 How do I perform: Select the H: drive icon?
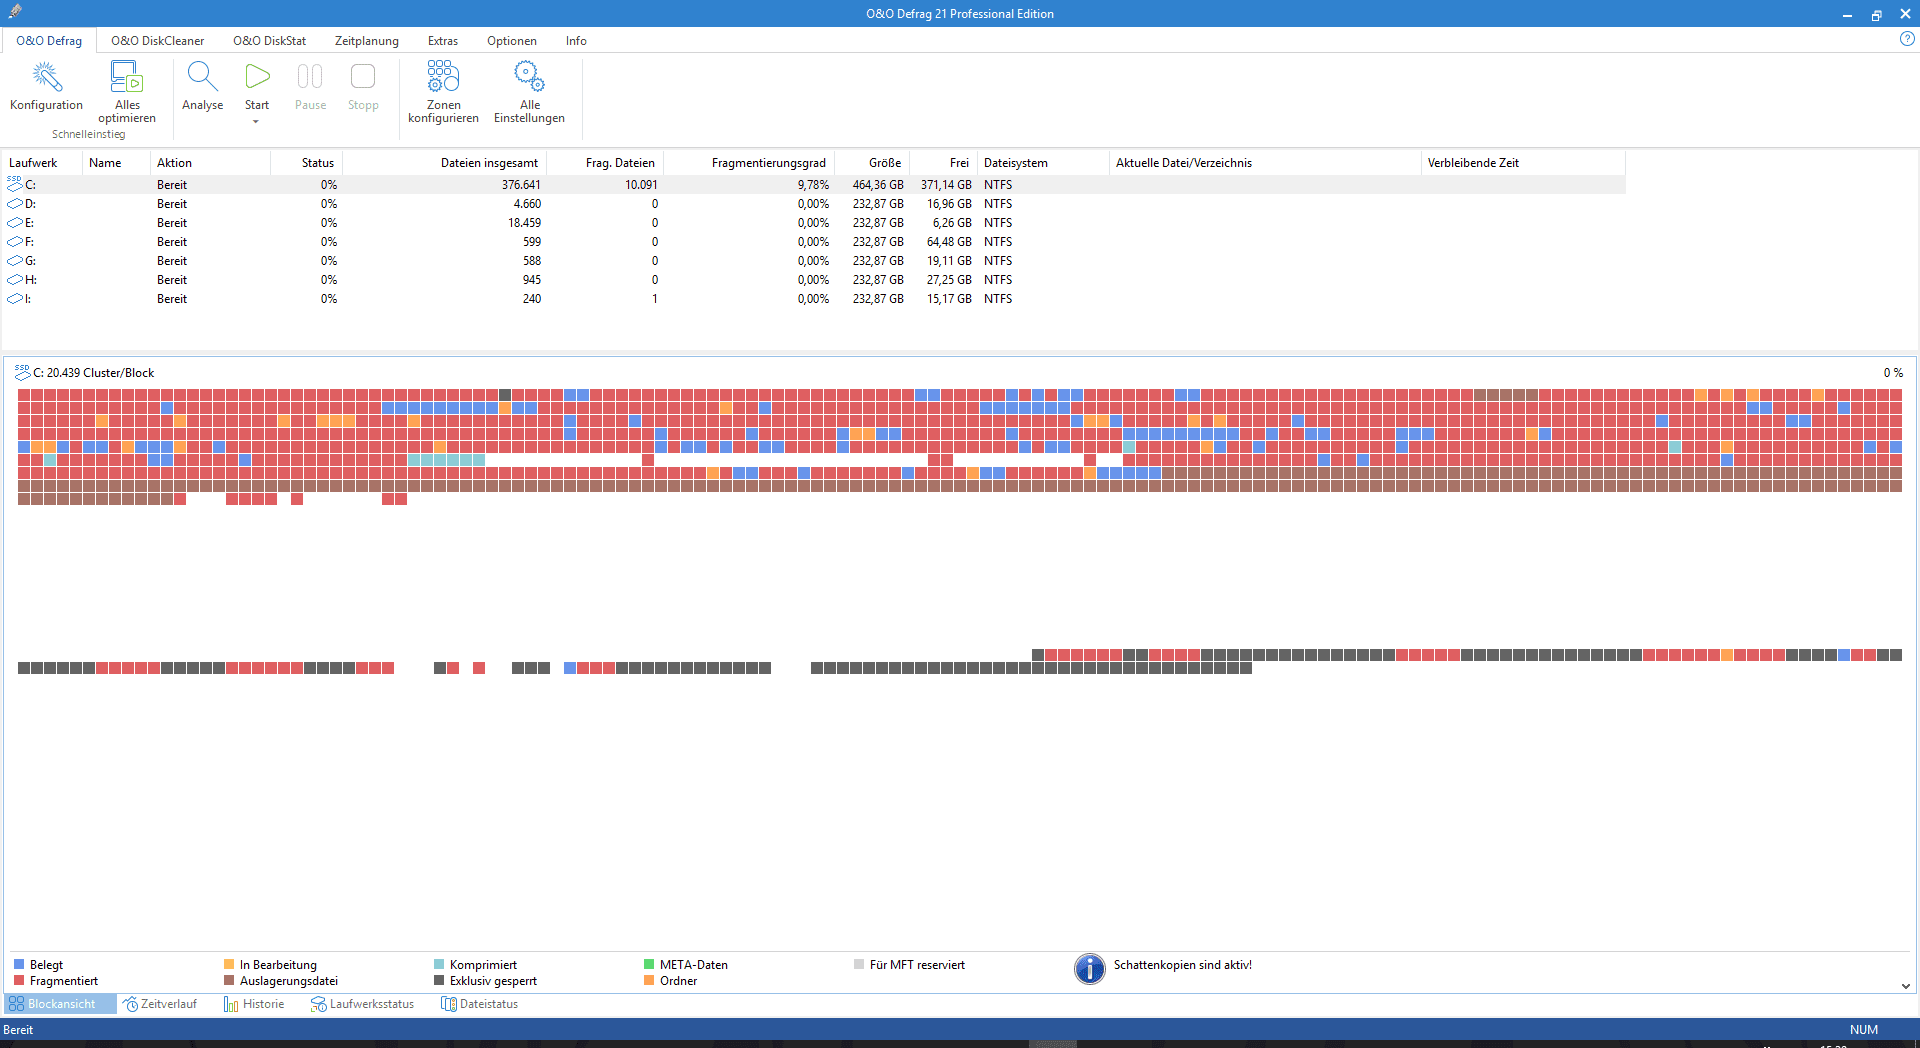pos(15,280)
